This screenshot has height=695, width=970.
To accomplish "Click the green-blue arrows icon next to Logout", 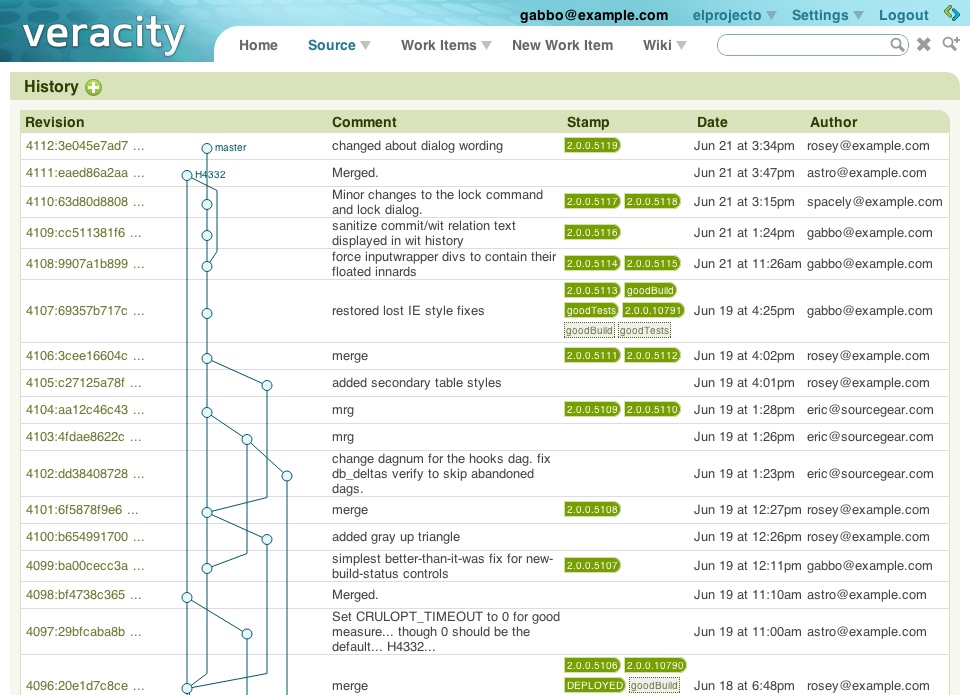I will pyautogui.click(x=951, y=14).
